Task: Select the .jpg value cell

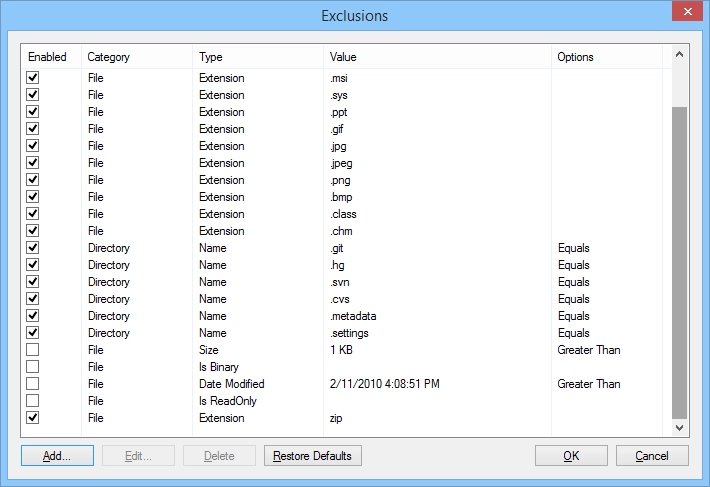Action: tap(338, 146)
